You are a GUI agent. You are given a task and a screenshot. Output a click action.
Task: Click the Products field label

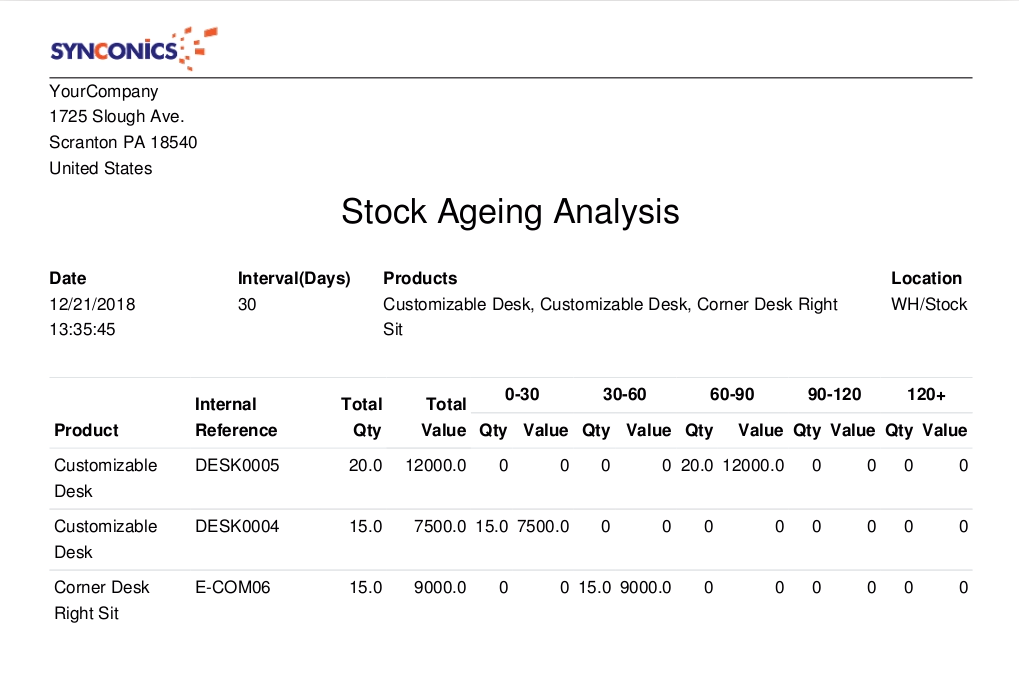420,278
